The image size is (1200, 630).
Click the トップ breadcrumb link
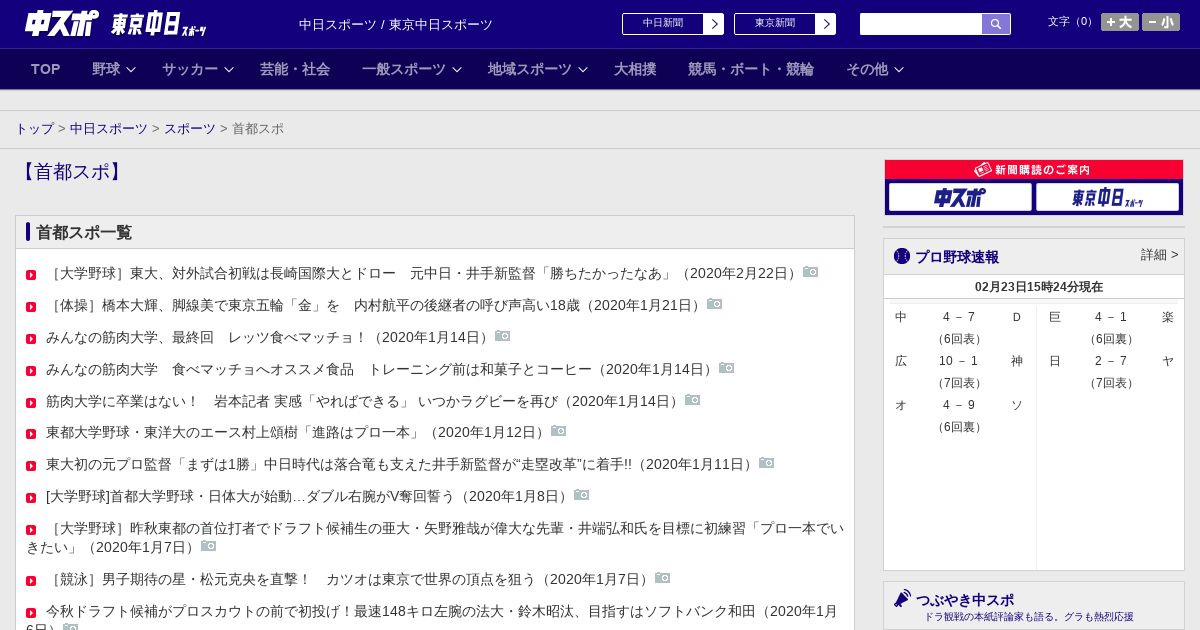pos(35,129)
